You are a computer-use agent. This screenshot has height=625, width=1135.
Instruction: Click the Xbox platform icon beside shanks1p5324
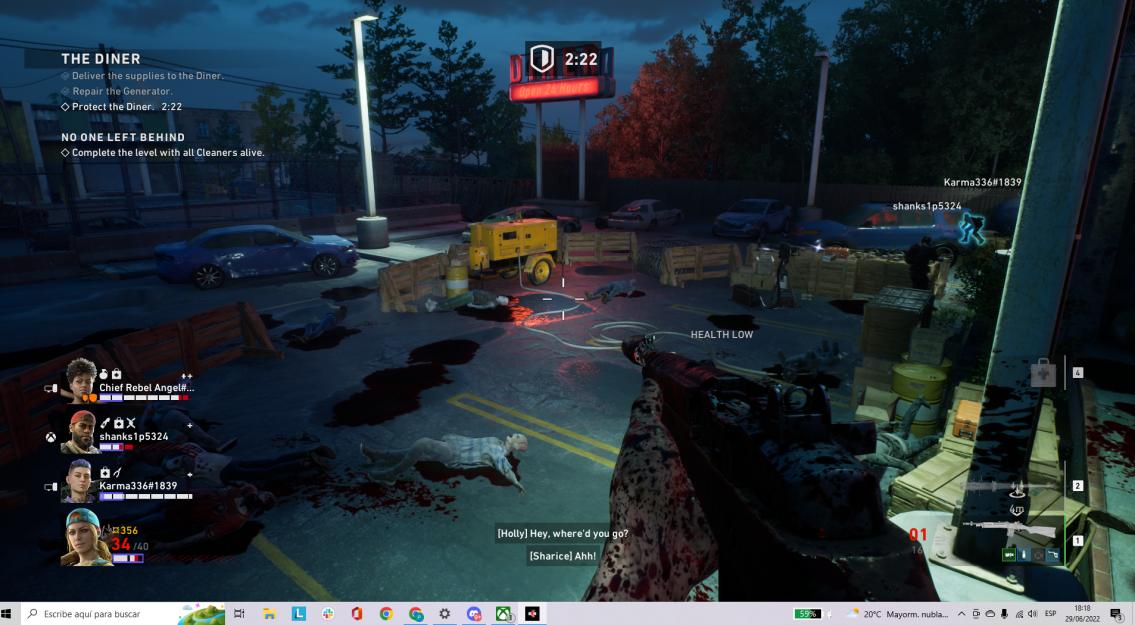point(51,437)
